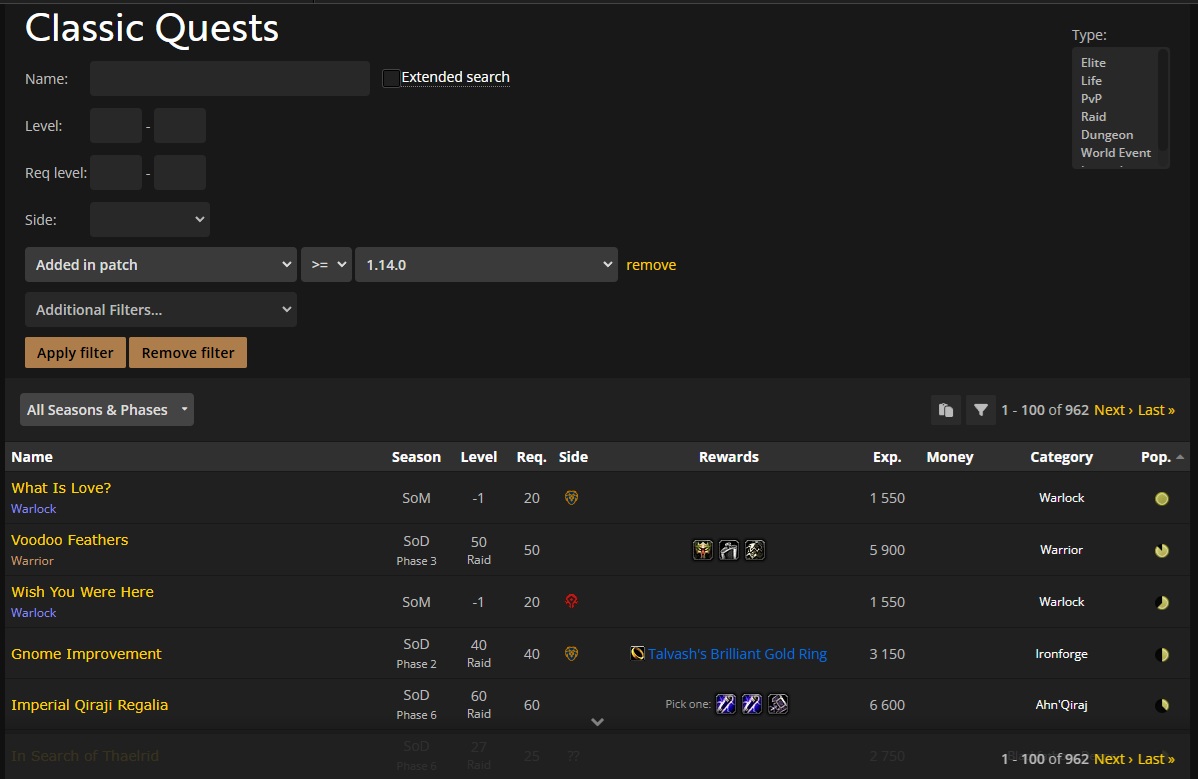This screenshot has height=779, width=1198.
Task: Click second reward icon for Imperial Qiraji Regalia
Action: pos(752,704)
